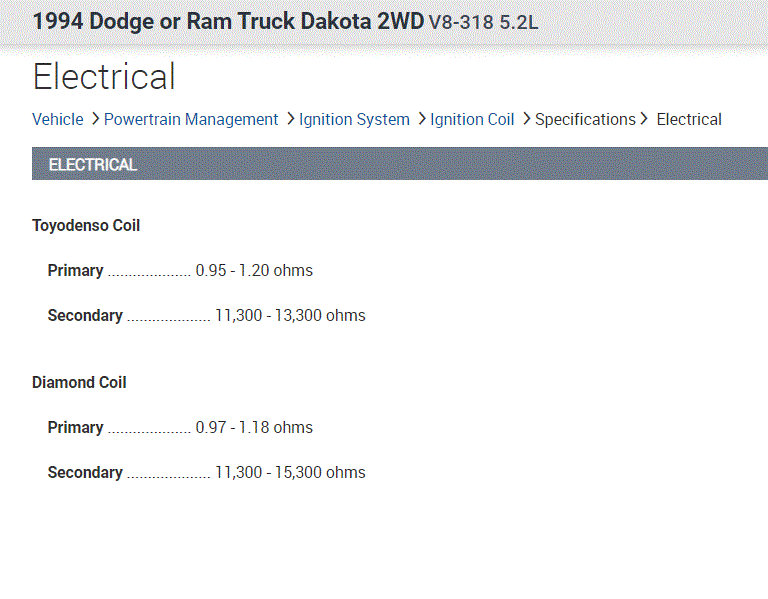The image size is (768, 599).
Task: Open the Powertrain Management breadcrumb link
Action: (x=191, y=119)
